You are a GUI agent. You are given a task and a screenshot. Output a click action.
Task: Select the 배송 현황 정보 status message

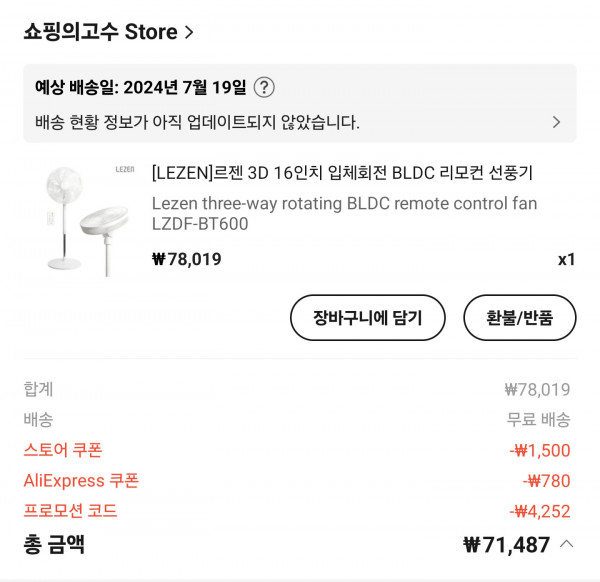pyautogui.click(x=197, y=122)
